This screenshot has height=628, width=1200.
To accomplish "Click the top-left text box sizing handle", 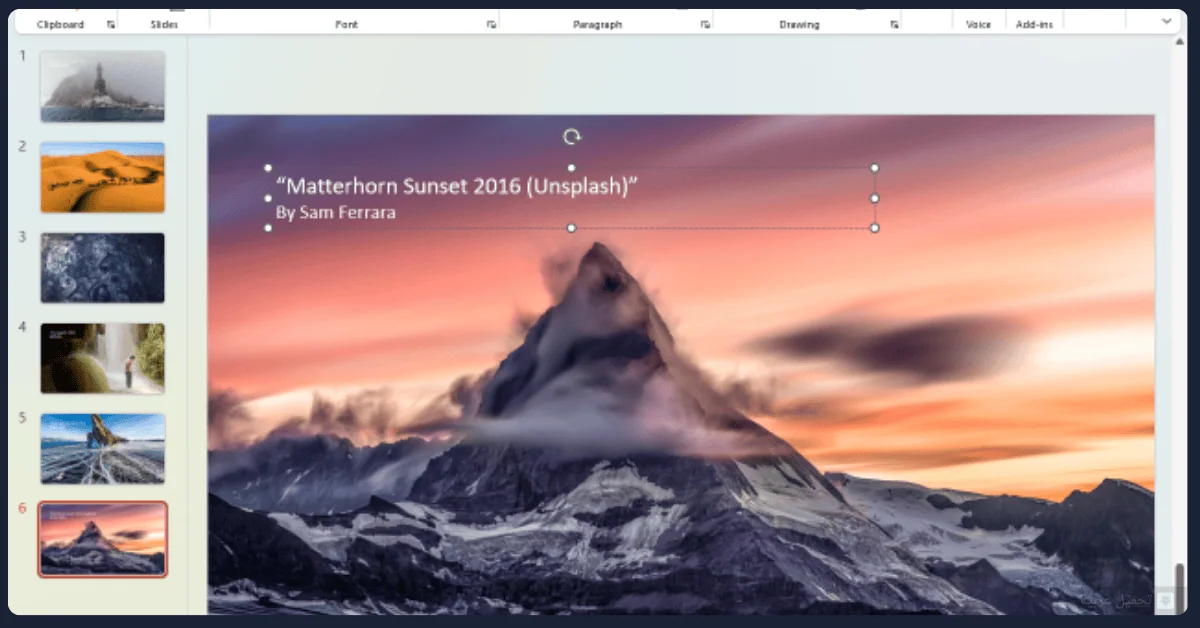I will (268, 168).
